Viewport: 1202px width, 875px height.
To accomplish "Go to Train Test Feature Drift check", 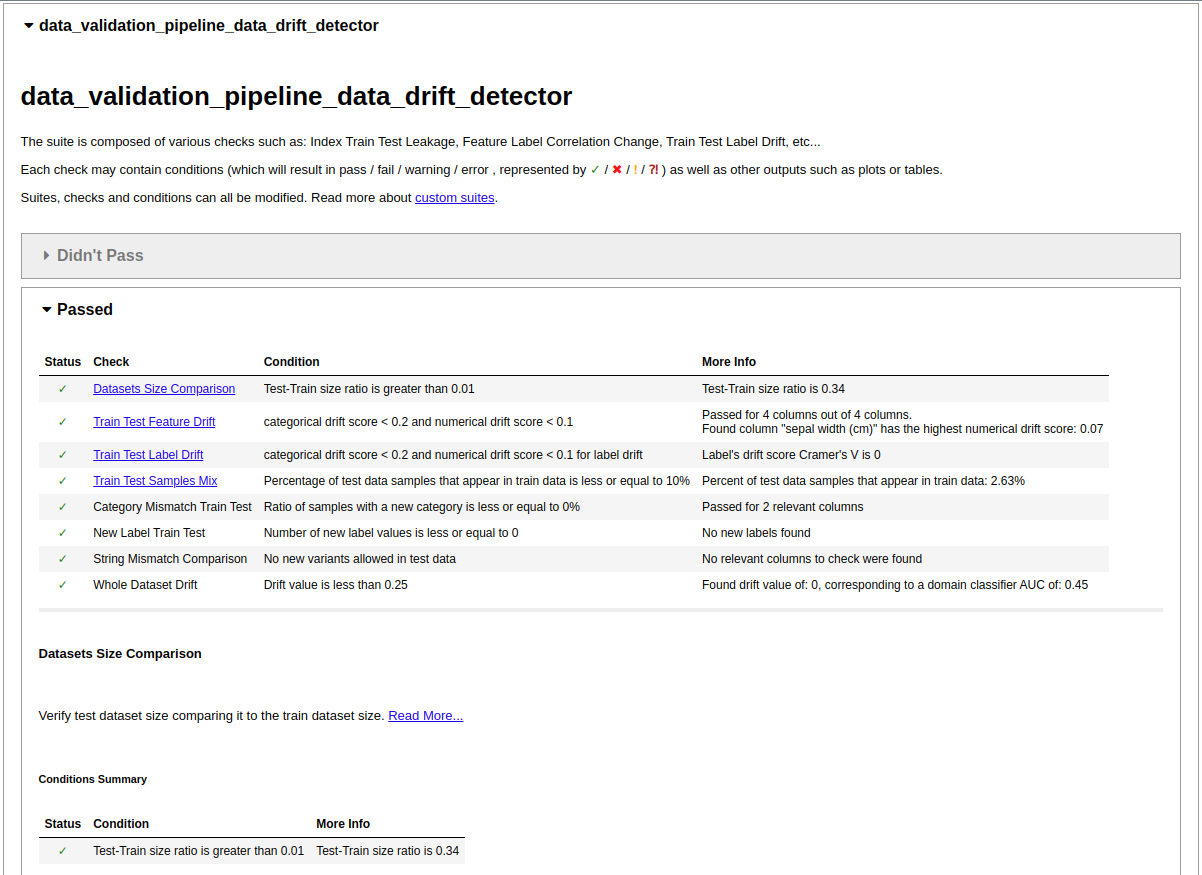I will pos(154,422).
